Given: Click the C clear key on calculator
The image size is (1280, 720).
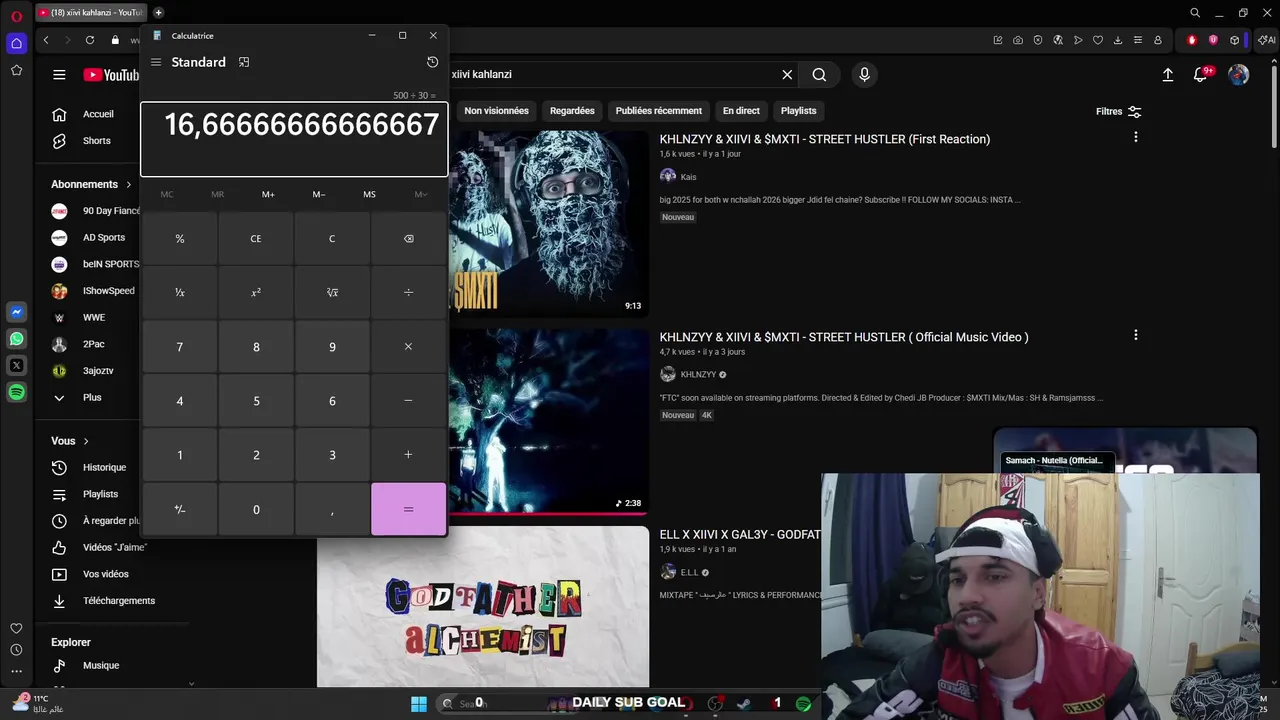Looking at the screenshot, I should pyautogui.click(x=332, y=239).
